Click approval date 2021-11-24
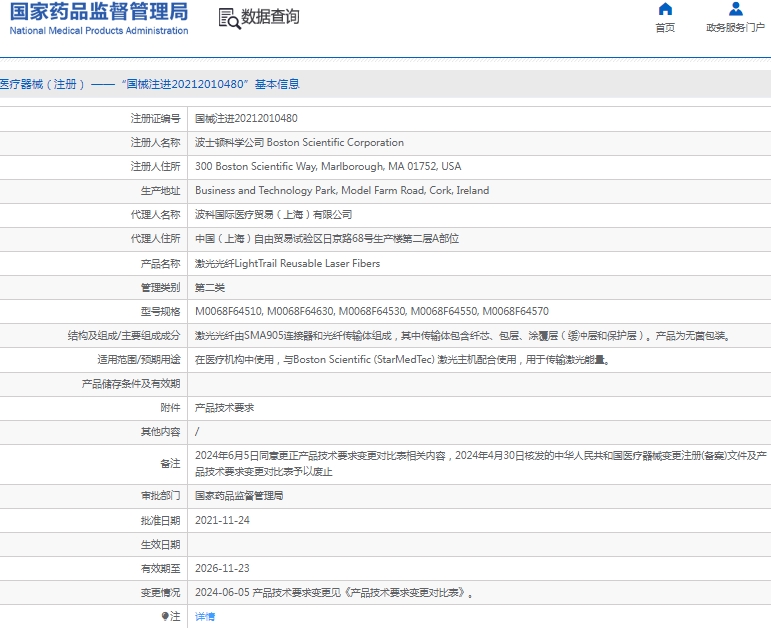The height and width of the screenshot is (628, 771). pyautogui.click(x=222, y=520)
